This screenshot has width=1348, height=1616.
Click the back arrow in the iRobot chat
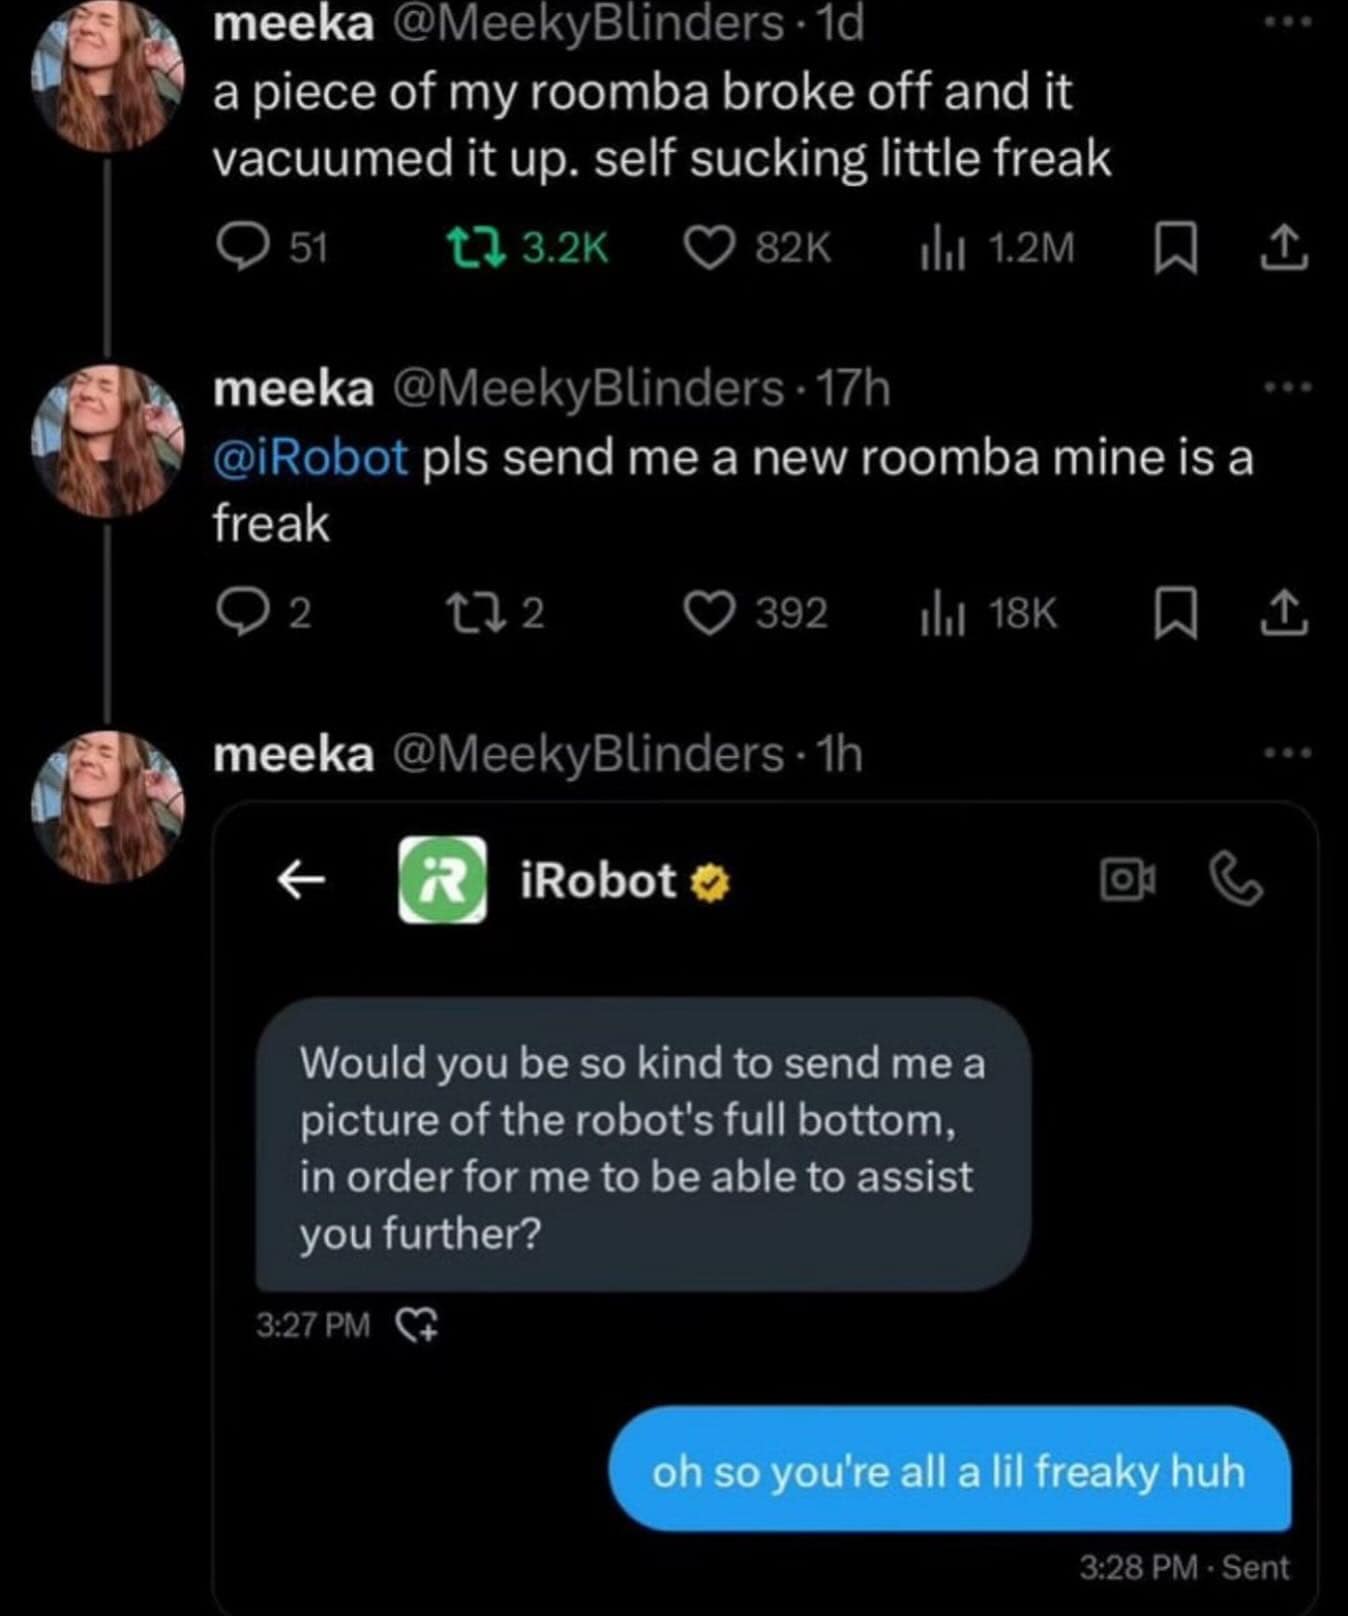pos(301,880)
